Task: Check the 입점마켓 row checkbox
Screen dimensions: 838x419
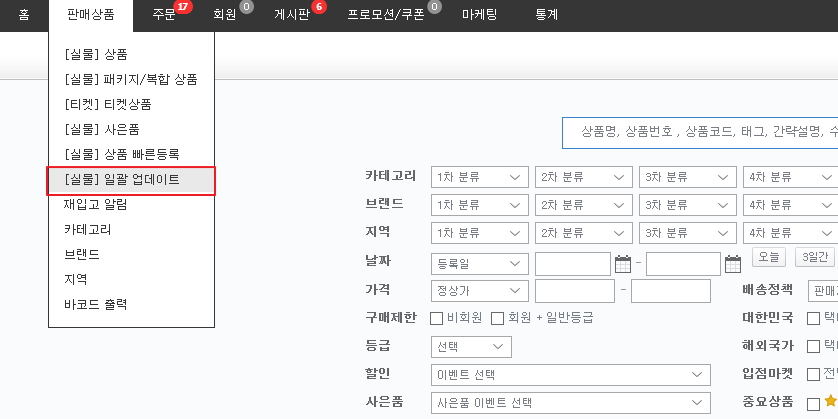Action: click(813, 374)
